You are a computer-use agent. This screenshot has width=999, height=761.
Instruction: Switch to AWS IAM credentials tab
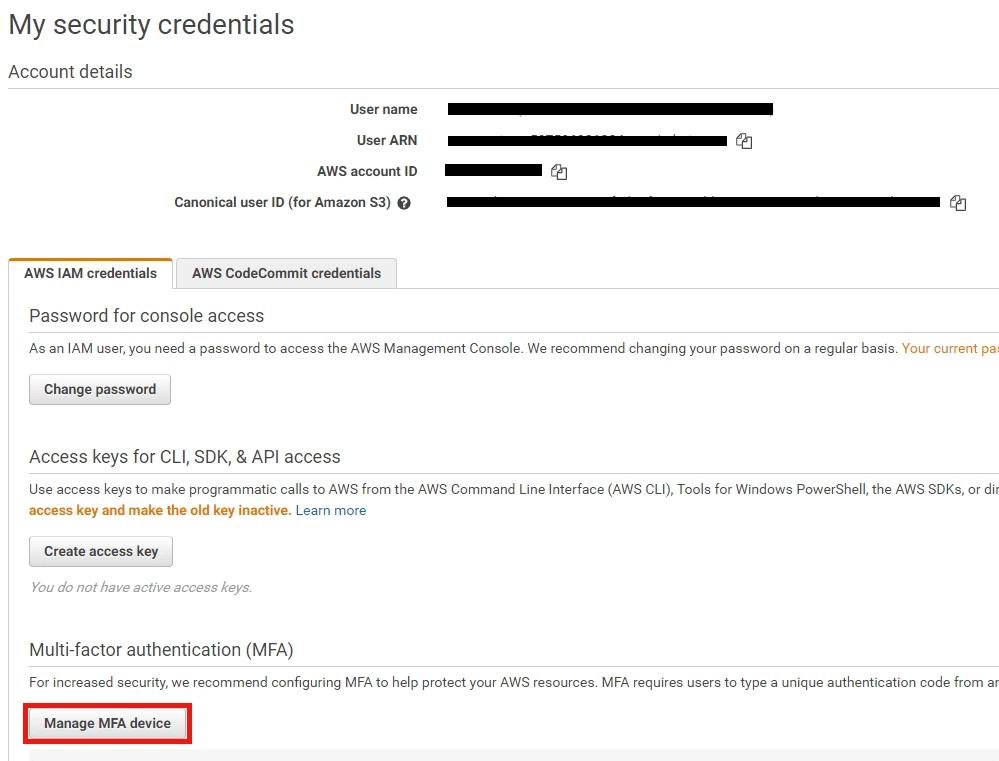coord(90,273)
